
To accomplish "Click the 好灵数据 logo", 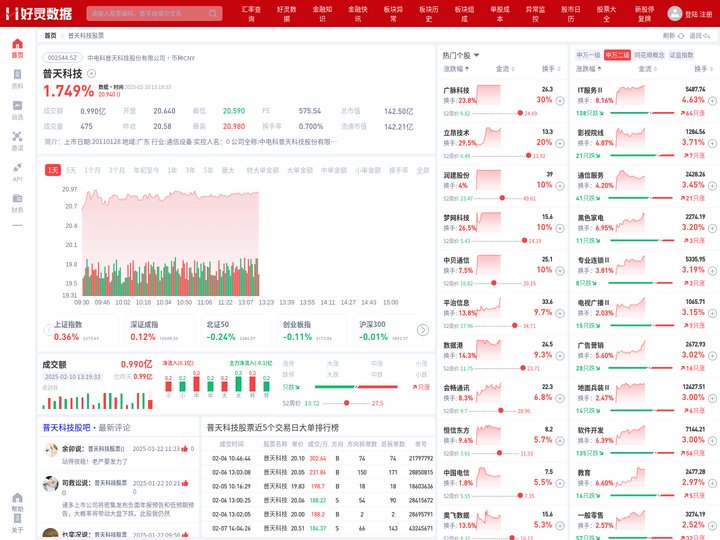I will (x=39, y=14).
